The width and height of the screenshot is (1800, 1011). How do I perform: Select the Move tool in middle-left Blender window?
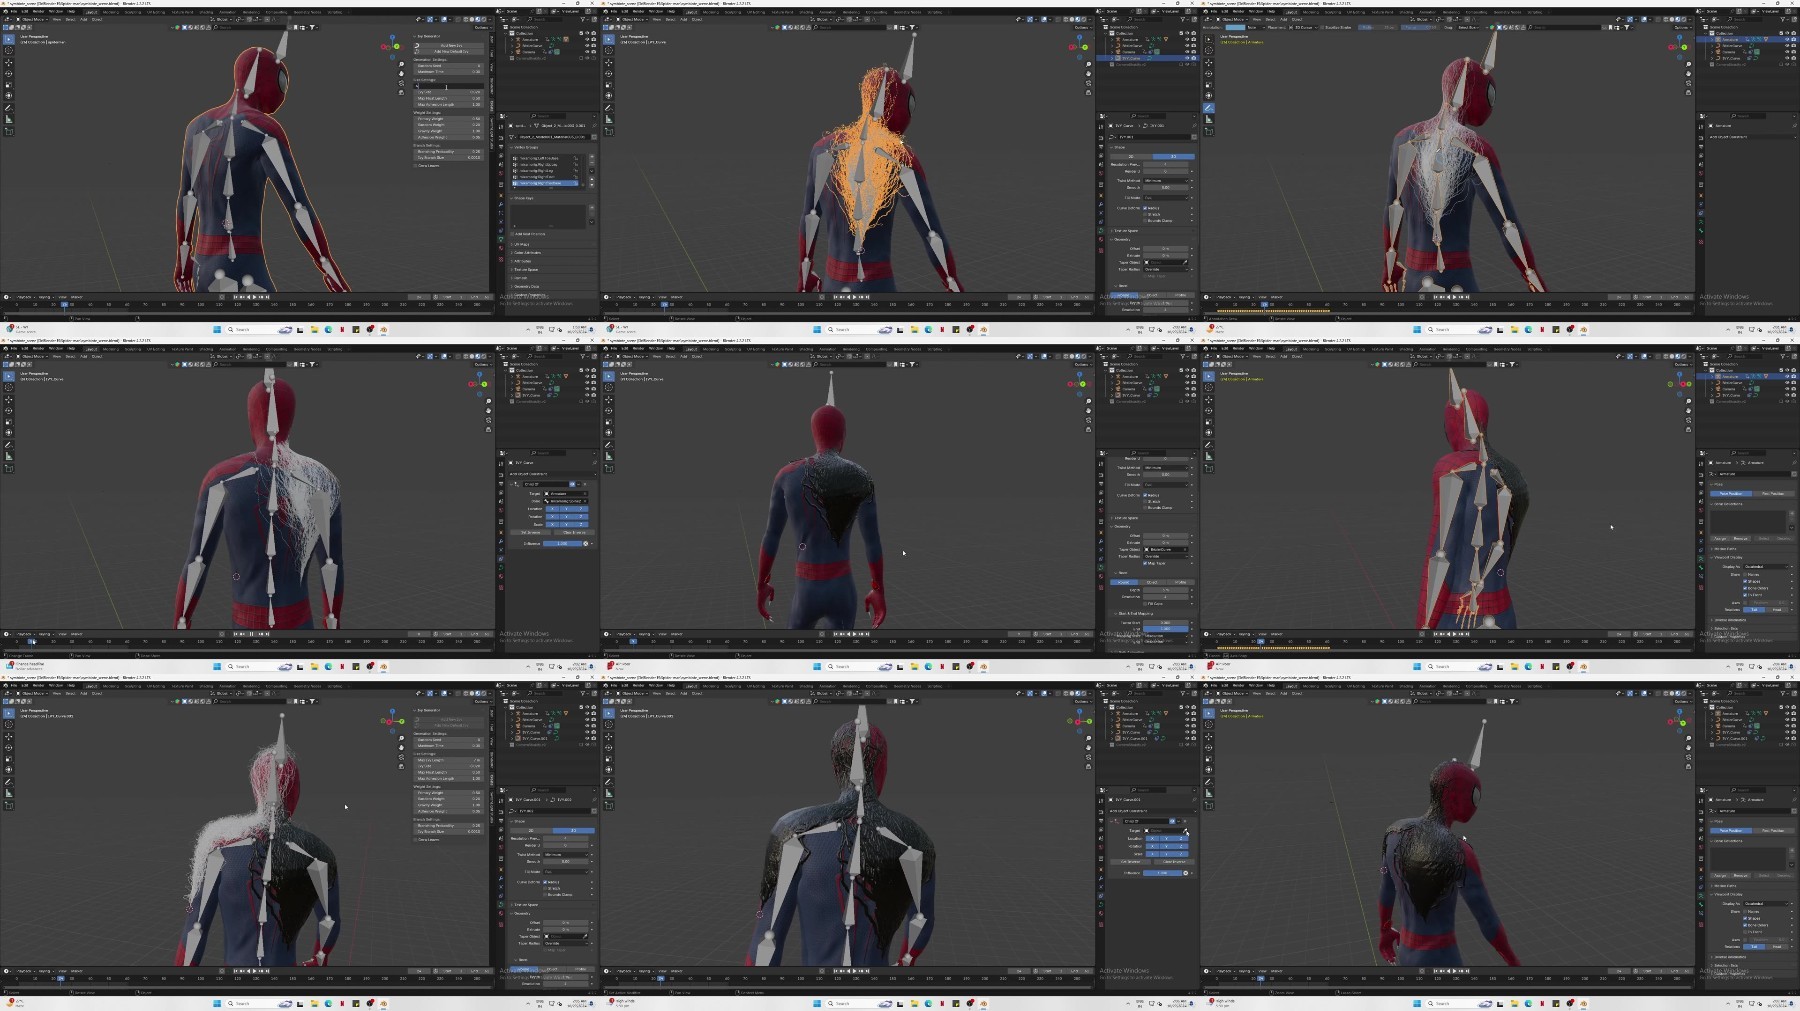click(x=9, y=399)
